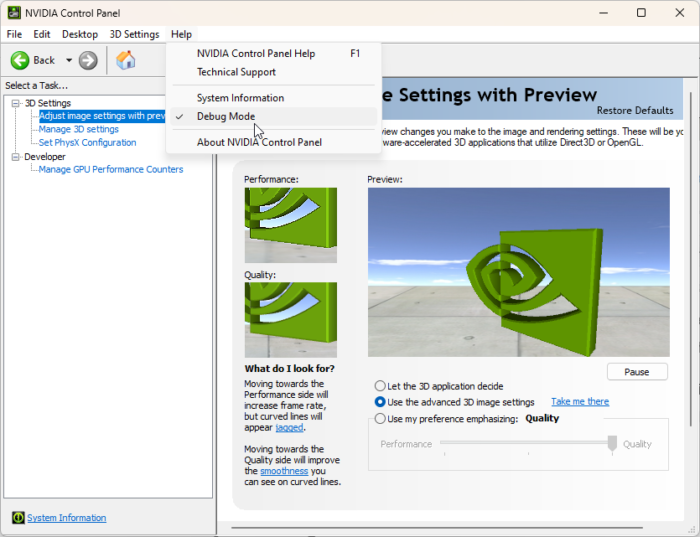Open the Desktop menu
700x537 pixels.
point(80,34)
